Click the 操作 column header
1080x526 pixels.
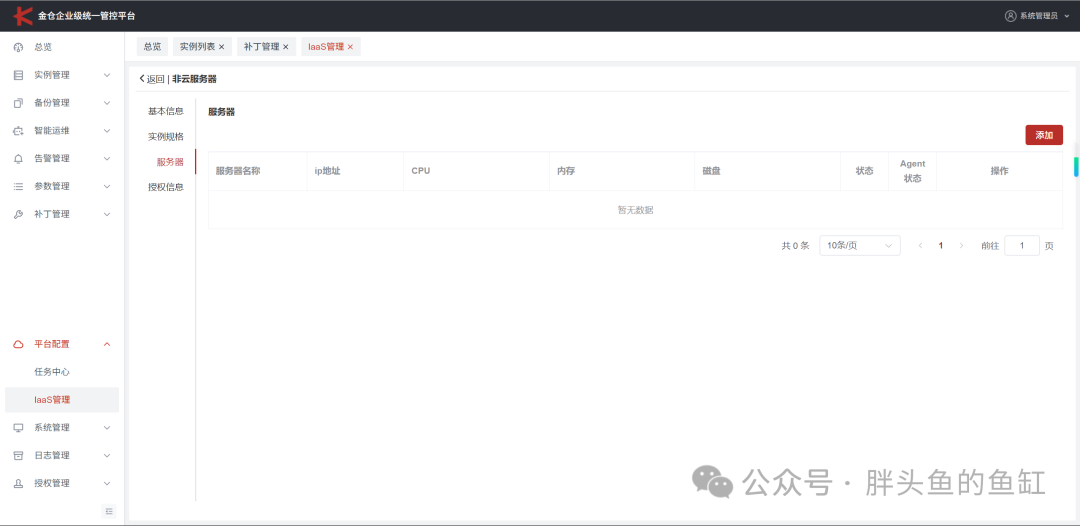click(999, 171)
